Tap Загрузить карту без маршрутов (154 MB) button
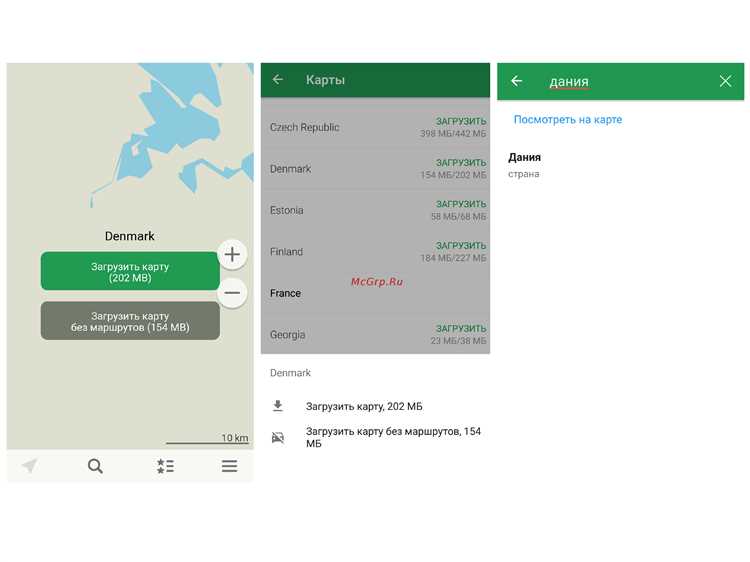Screen dimensions: 750x562 coord(130,321)
